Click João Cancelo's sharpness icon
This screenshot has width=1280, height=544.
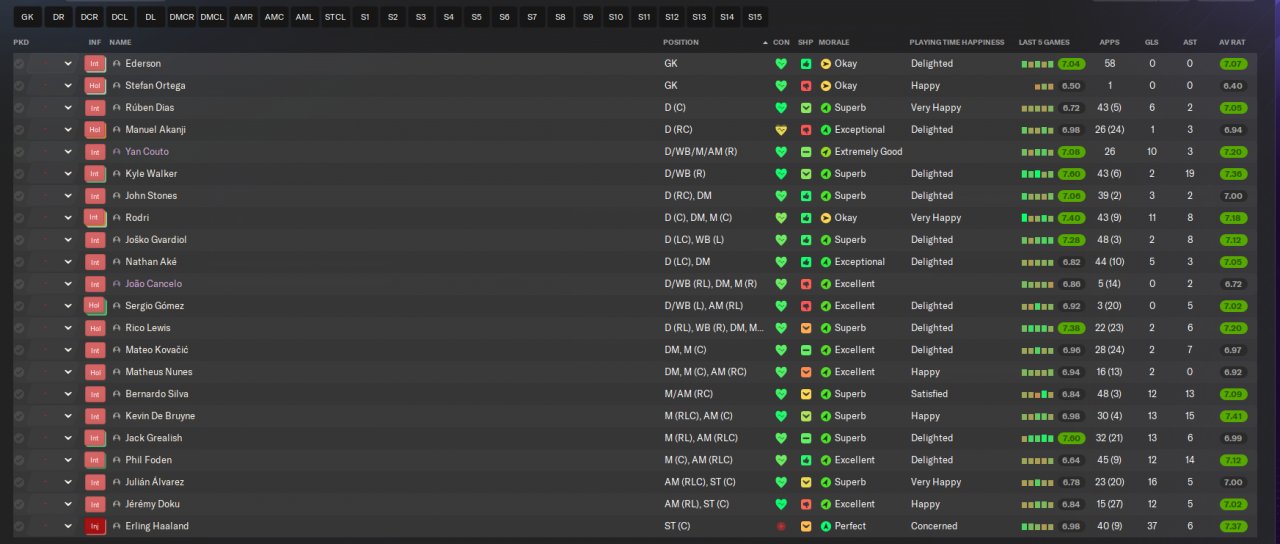coord(806,284)
